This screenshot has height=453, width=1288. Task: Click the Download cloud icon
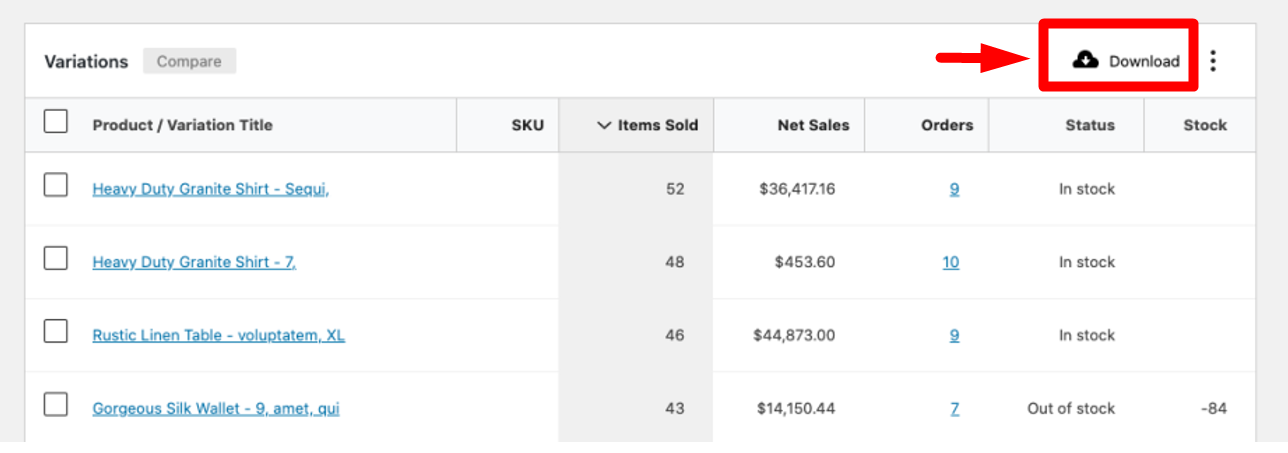pos(1085,61)
